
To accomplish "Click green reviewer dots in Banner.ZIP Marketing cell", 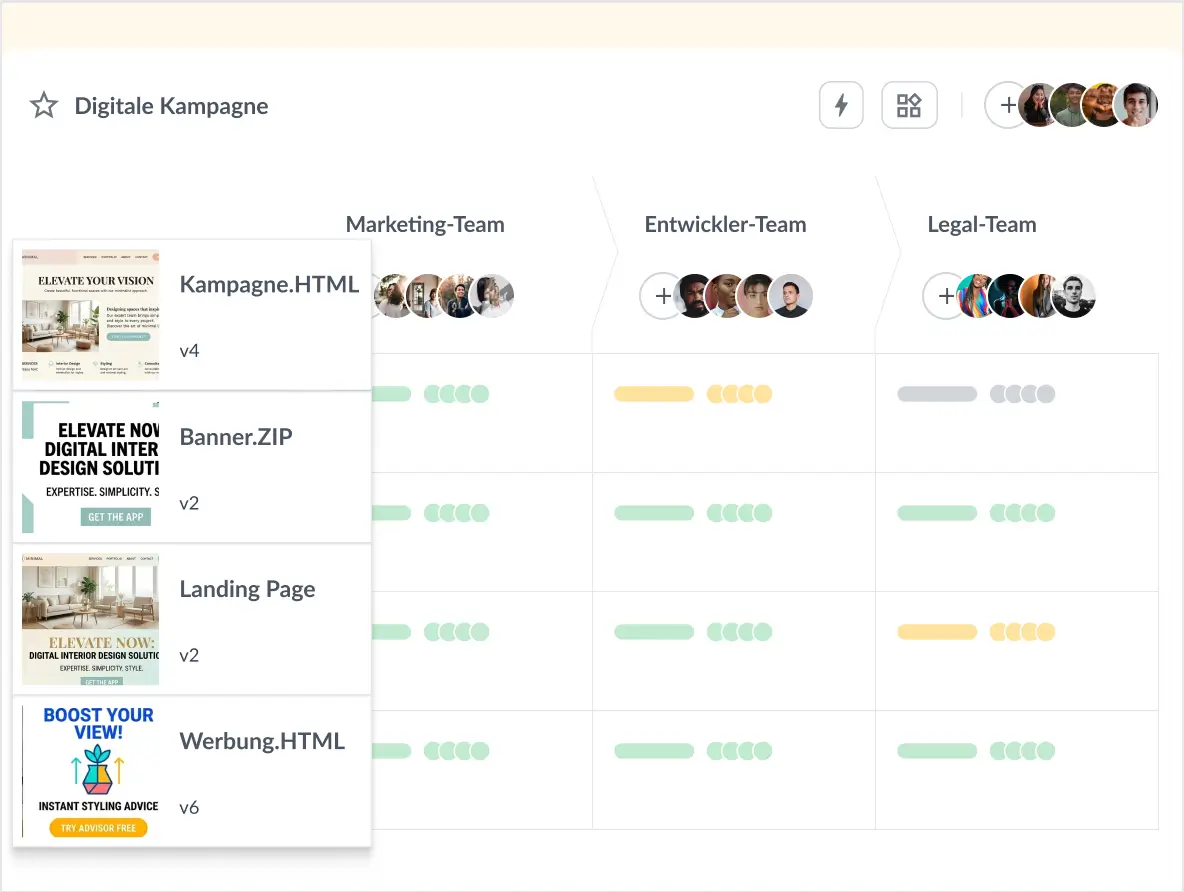I will click(456, 513).
